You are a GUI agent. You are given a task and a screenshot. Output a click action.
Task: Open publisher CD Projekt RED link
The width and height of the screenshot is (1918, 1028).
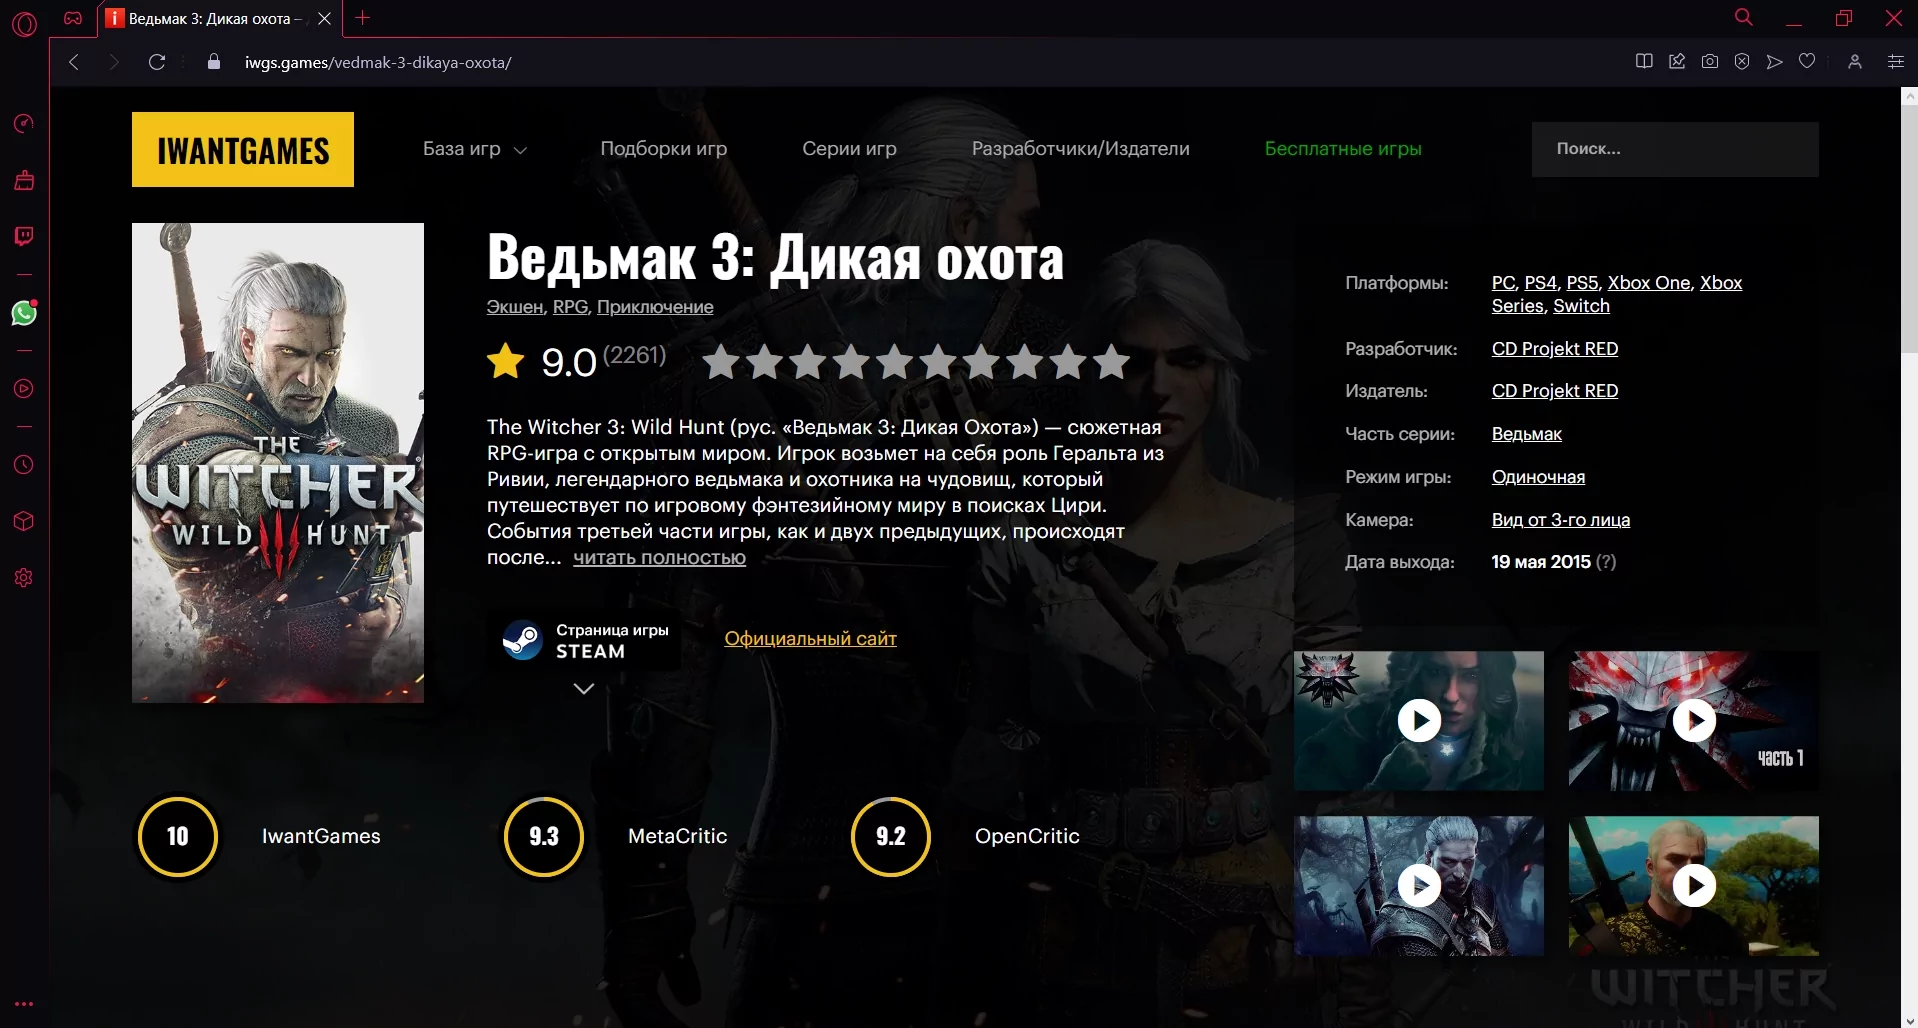(1555, 391)
